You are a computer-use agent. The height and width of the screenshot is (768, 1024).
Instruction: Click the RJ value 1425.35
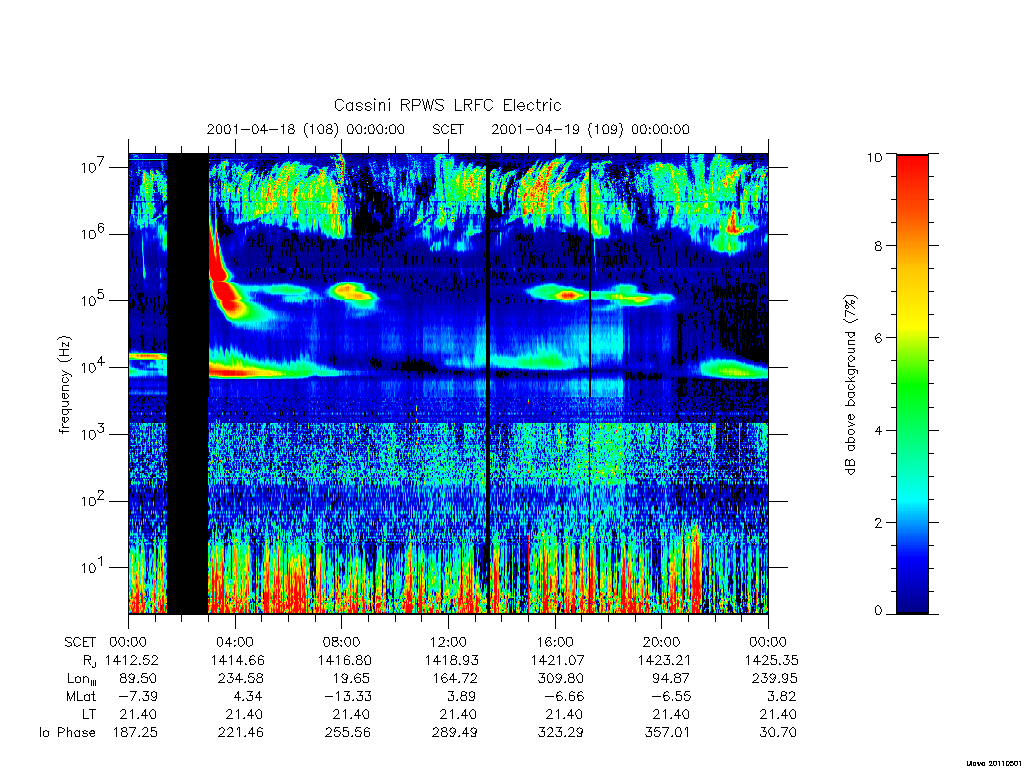(x=771, y=660)
